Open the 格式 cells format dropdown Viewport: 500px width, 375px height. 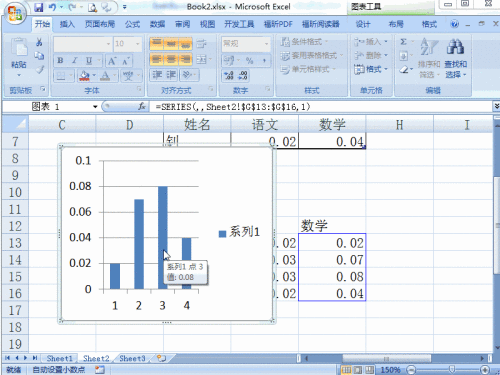[371, 69]
